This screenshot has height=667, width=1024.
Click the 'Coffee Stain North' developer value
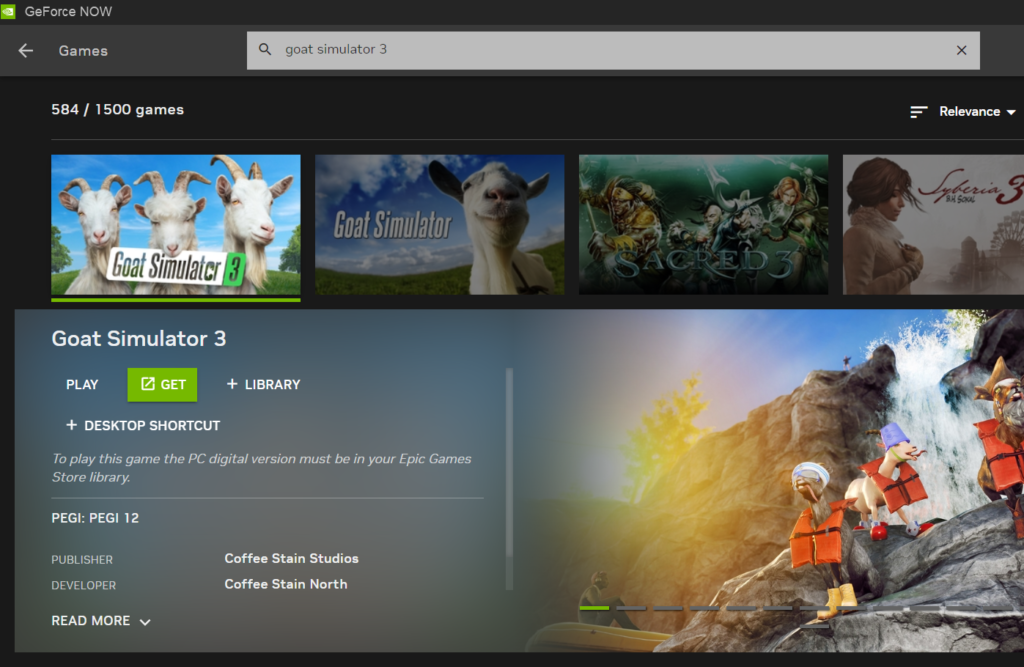[286, 584]
